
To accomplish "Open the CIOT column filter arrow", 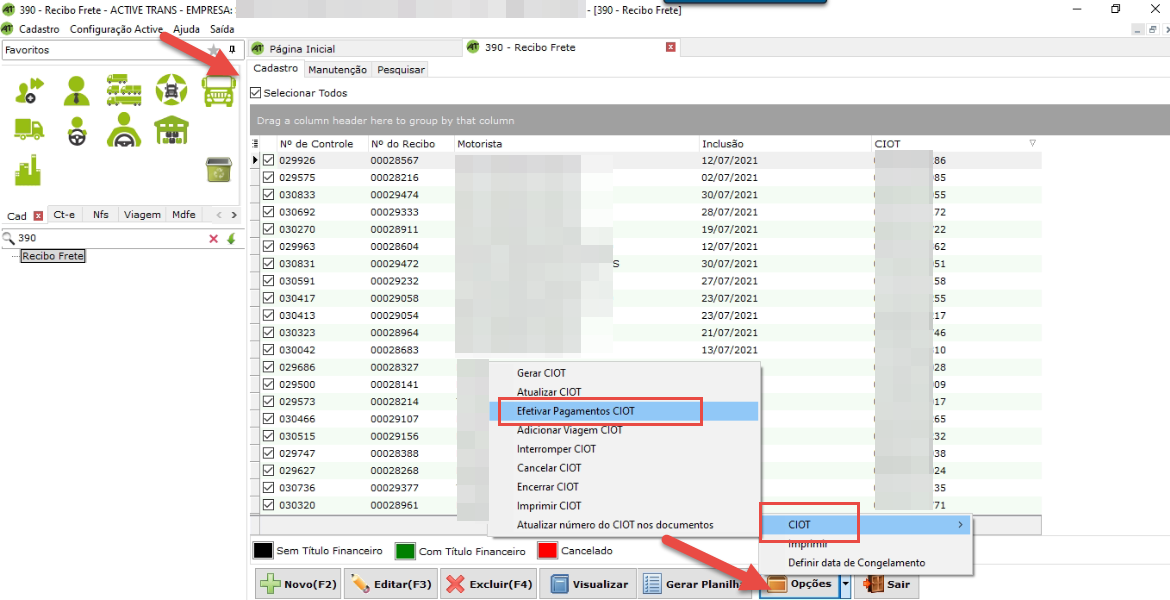I will (1033, 144).
